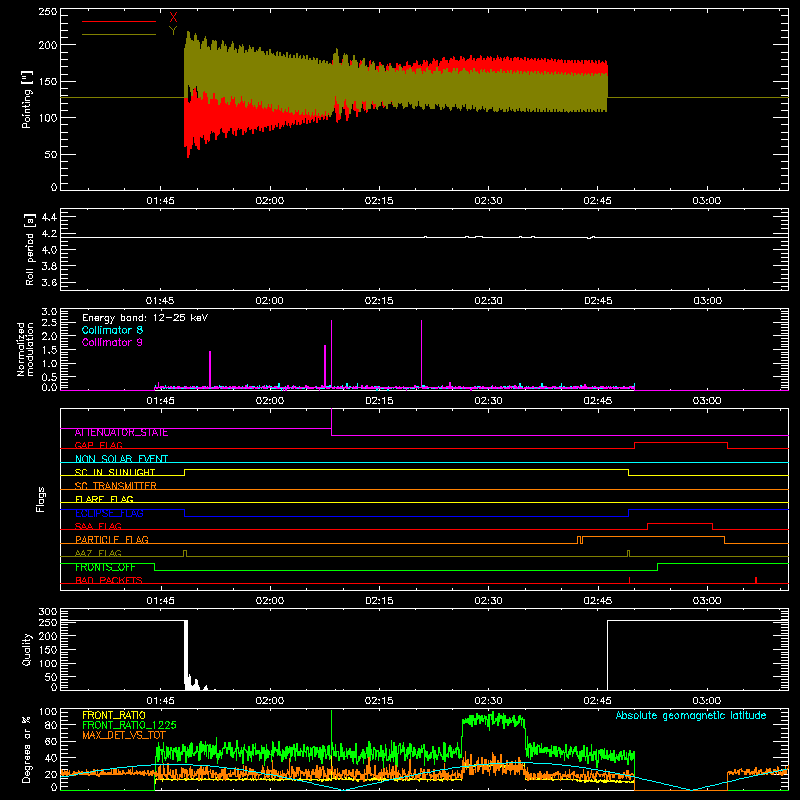This screenshot has width=800, height=800.
Task: Click the SAA_FLAG label
Action: pos(98,526)
